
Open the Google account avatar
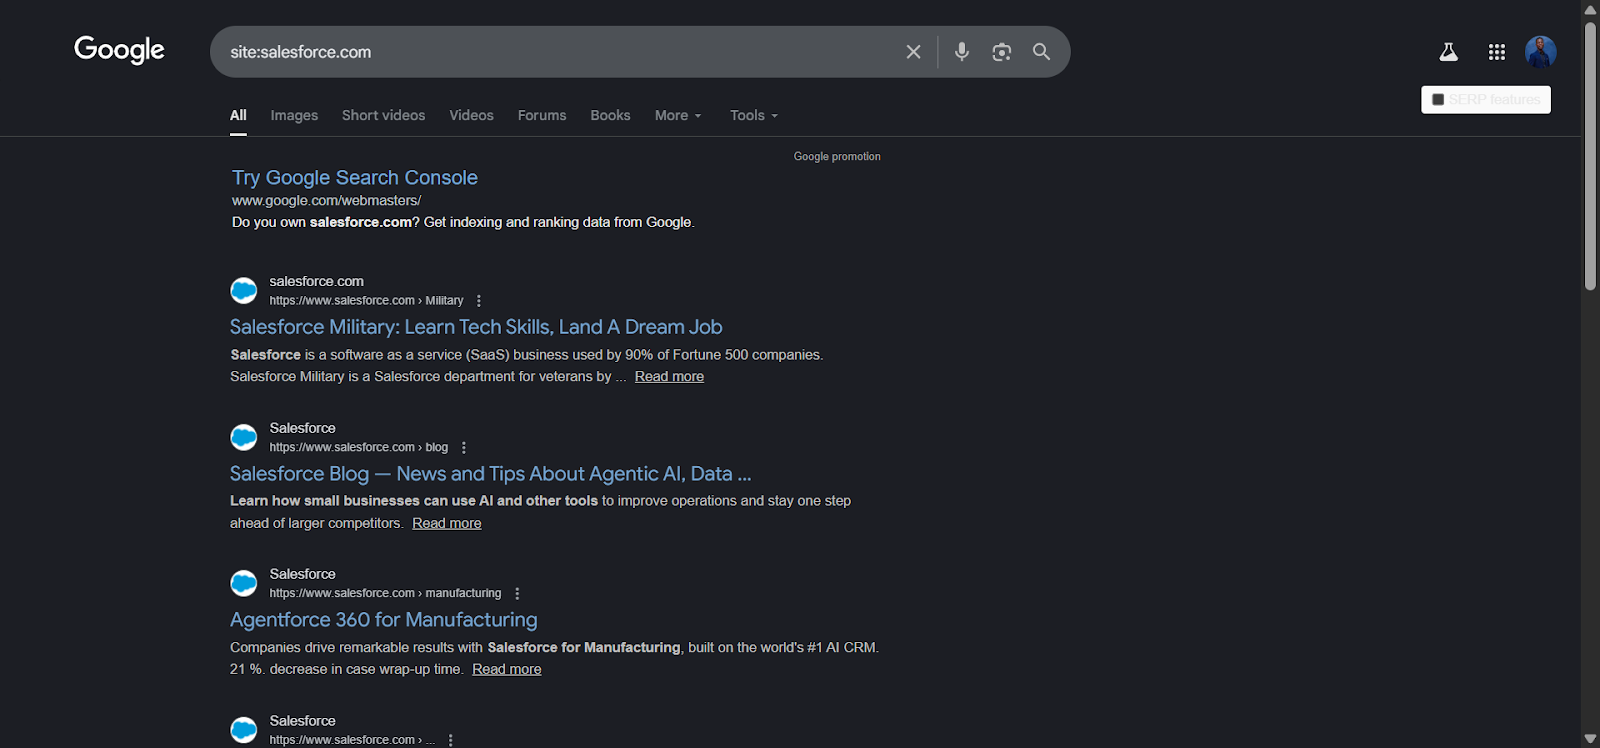[x=1540, y=52]
